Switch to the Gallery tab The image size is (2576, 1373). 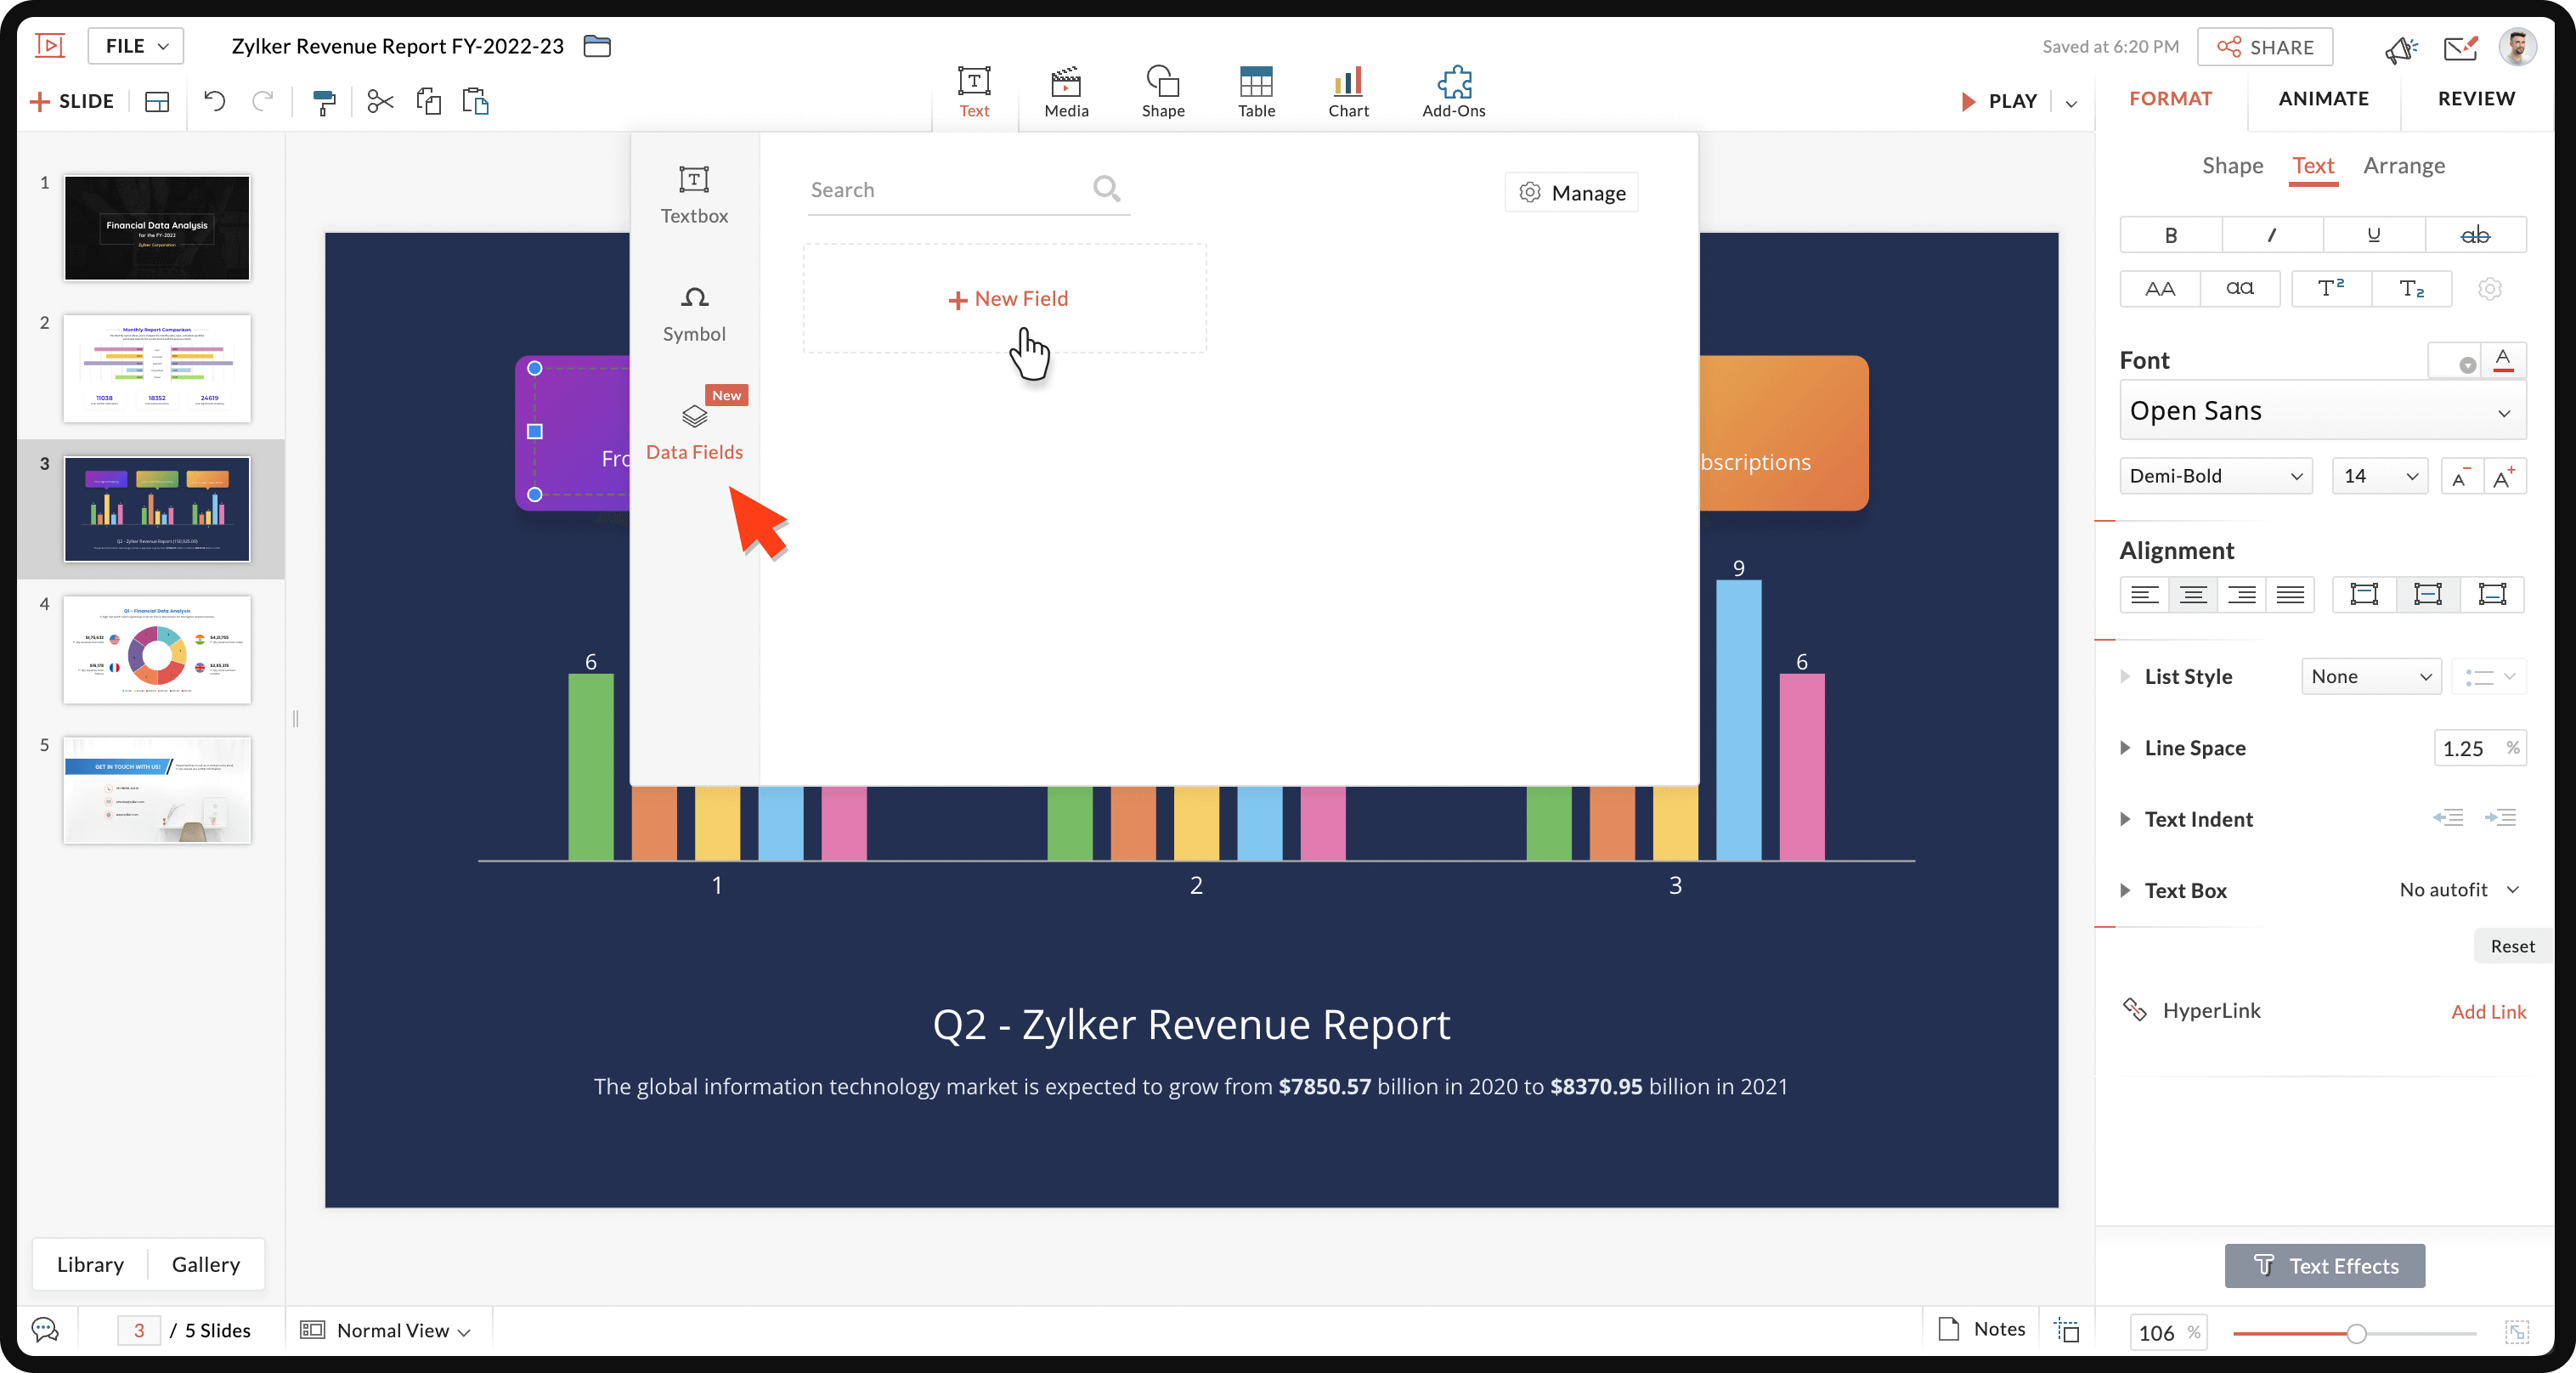click(x=206, y=1264)
